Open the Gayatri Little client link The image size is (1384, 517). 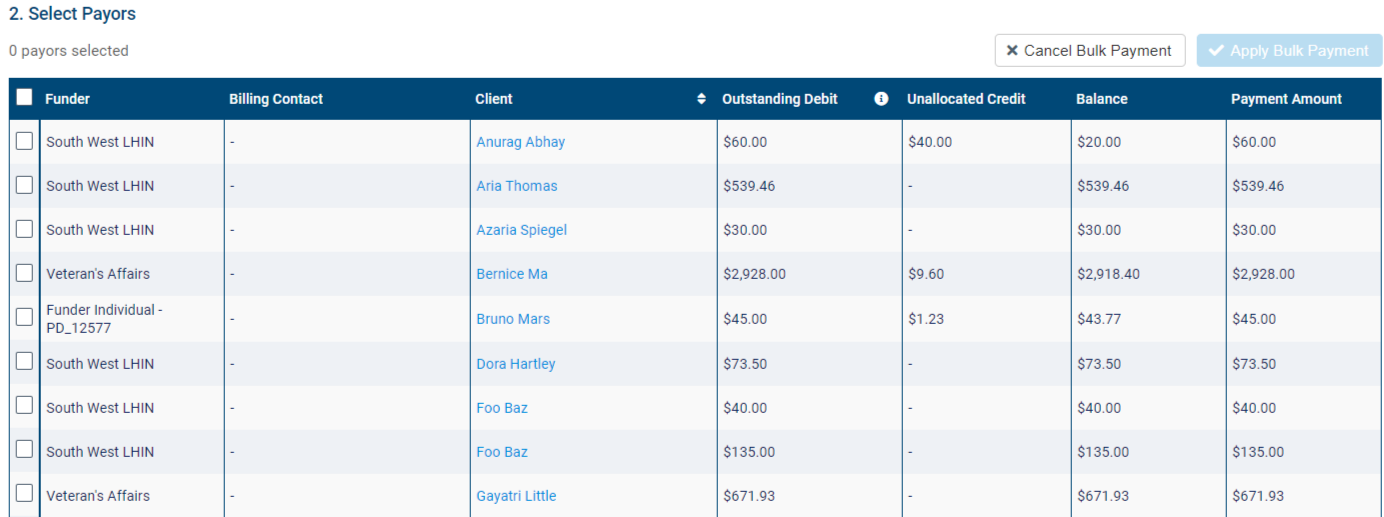[x=516, y=496]
